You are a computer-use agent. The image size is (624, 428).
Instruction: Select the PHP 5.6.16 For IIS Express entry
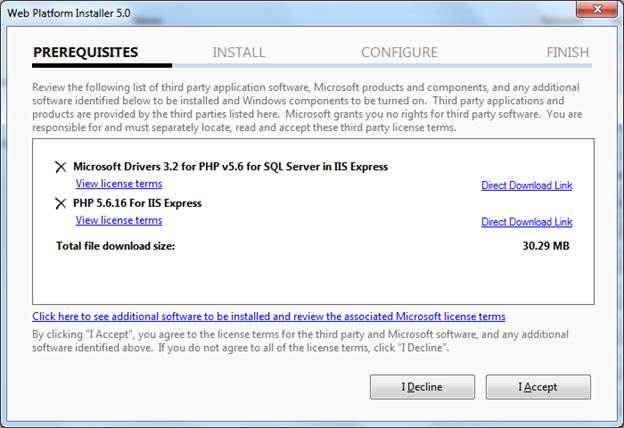tap(137, 203)
